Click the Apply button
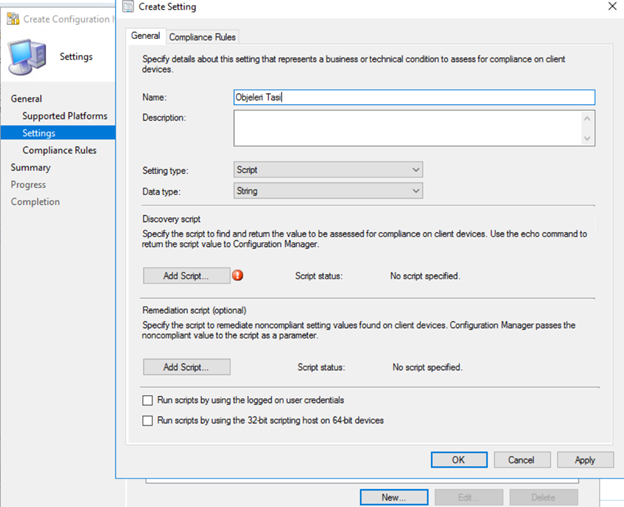This screenshot has width=624, height=507. click(x=585, y=460)
